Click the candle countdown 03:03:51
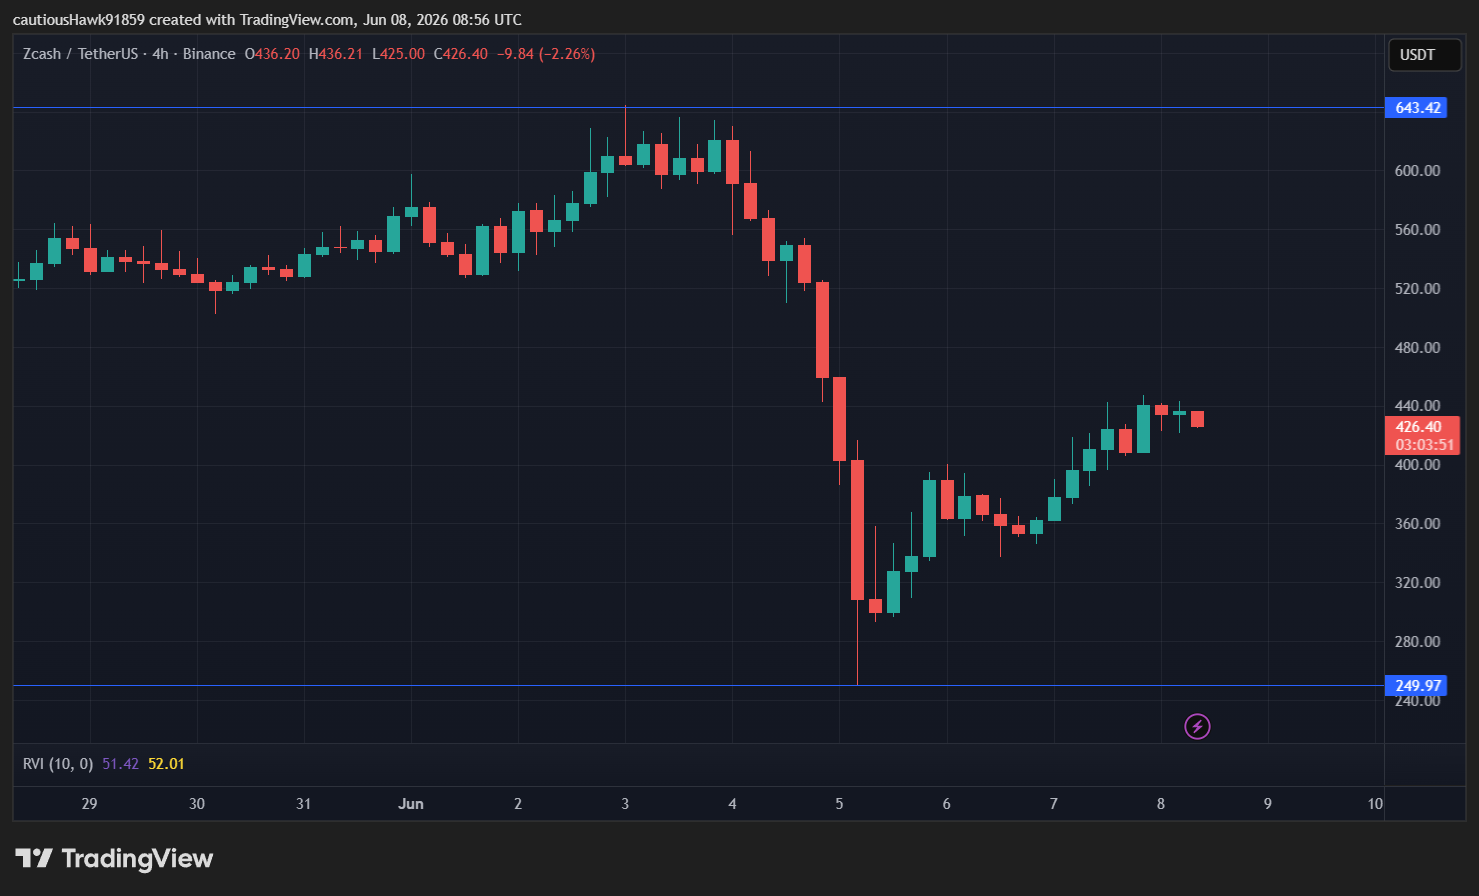The width and height of the screenshot is (1479, 896). click(x=1424, y=445)
